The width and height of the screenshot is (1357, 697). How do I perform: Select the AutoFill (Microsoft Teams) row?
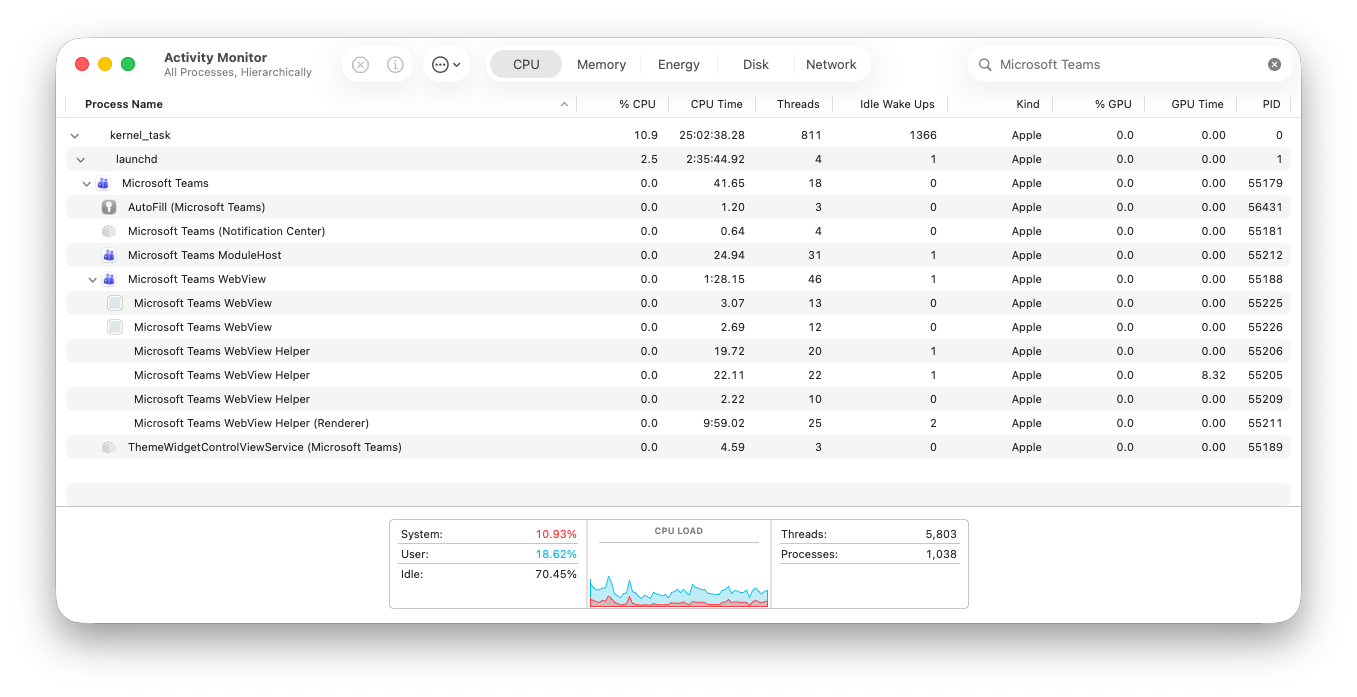click(x=678, y=207)
